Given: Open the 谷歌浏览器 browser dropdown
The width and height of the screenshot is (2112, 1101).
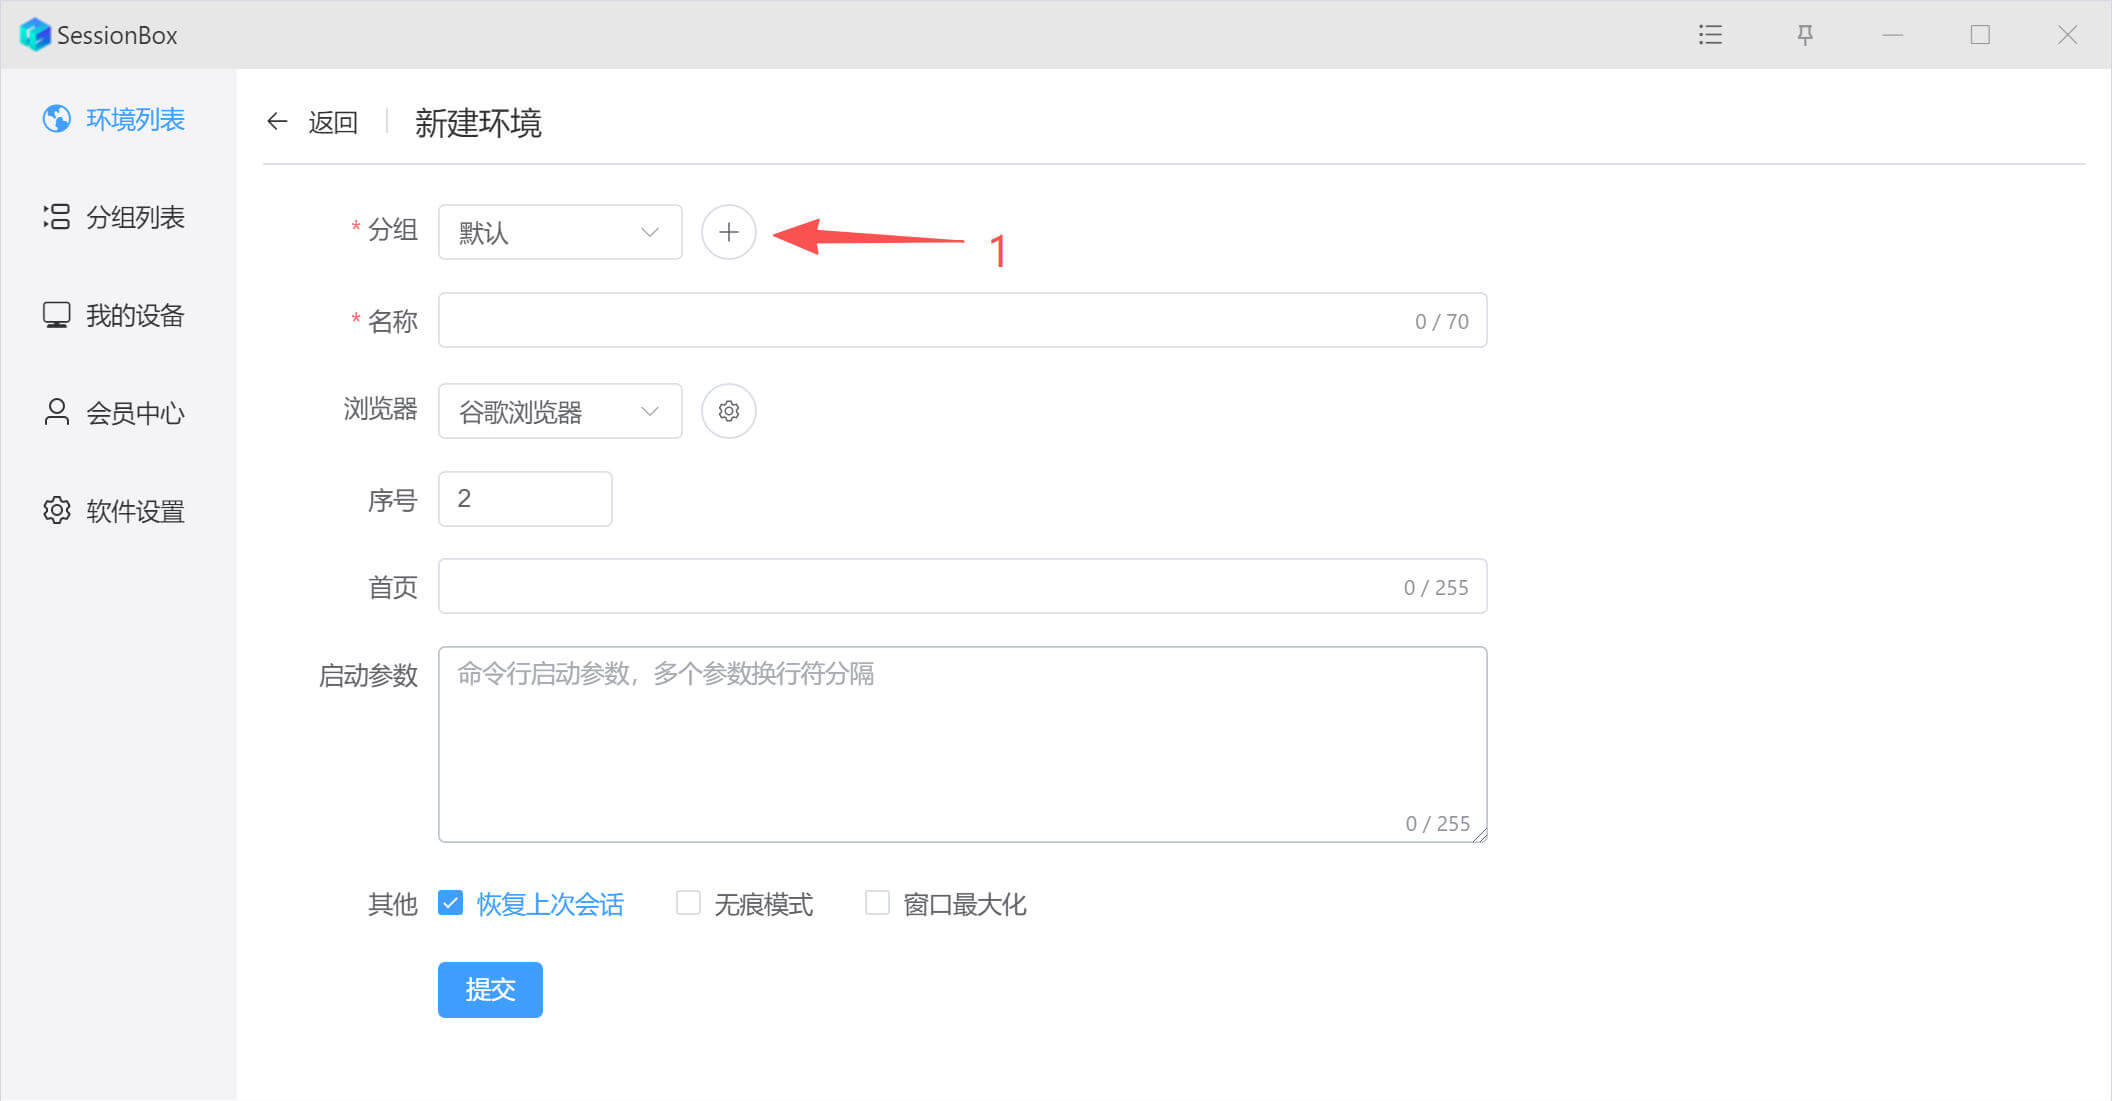Looking at the screenshot, I should pos(560,411).
